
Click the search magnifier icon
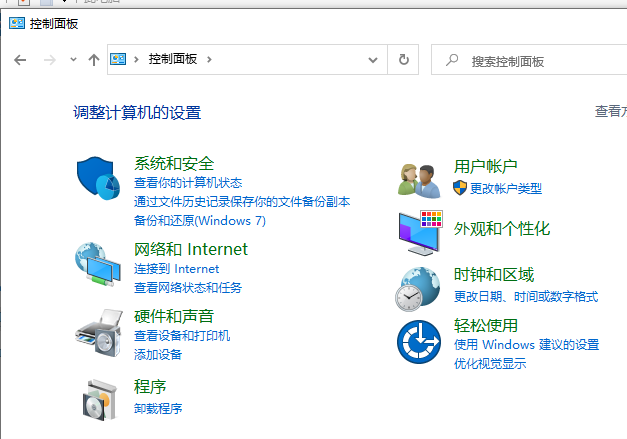(452, 60)
